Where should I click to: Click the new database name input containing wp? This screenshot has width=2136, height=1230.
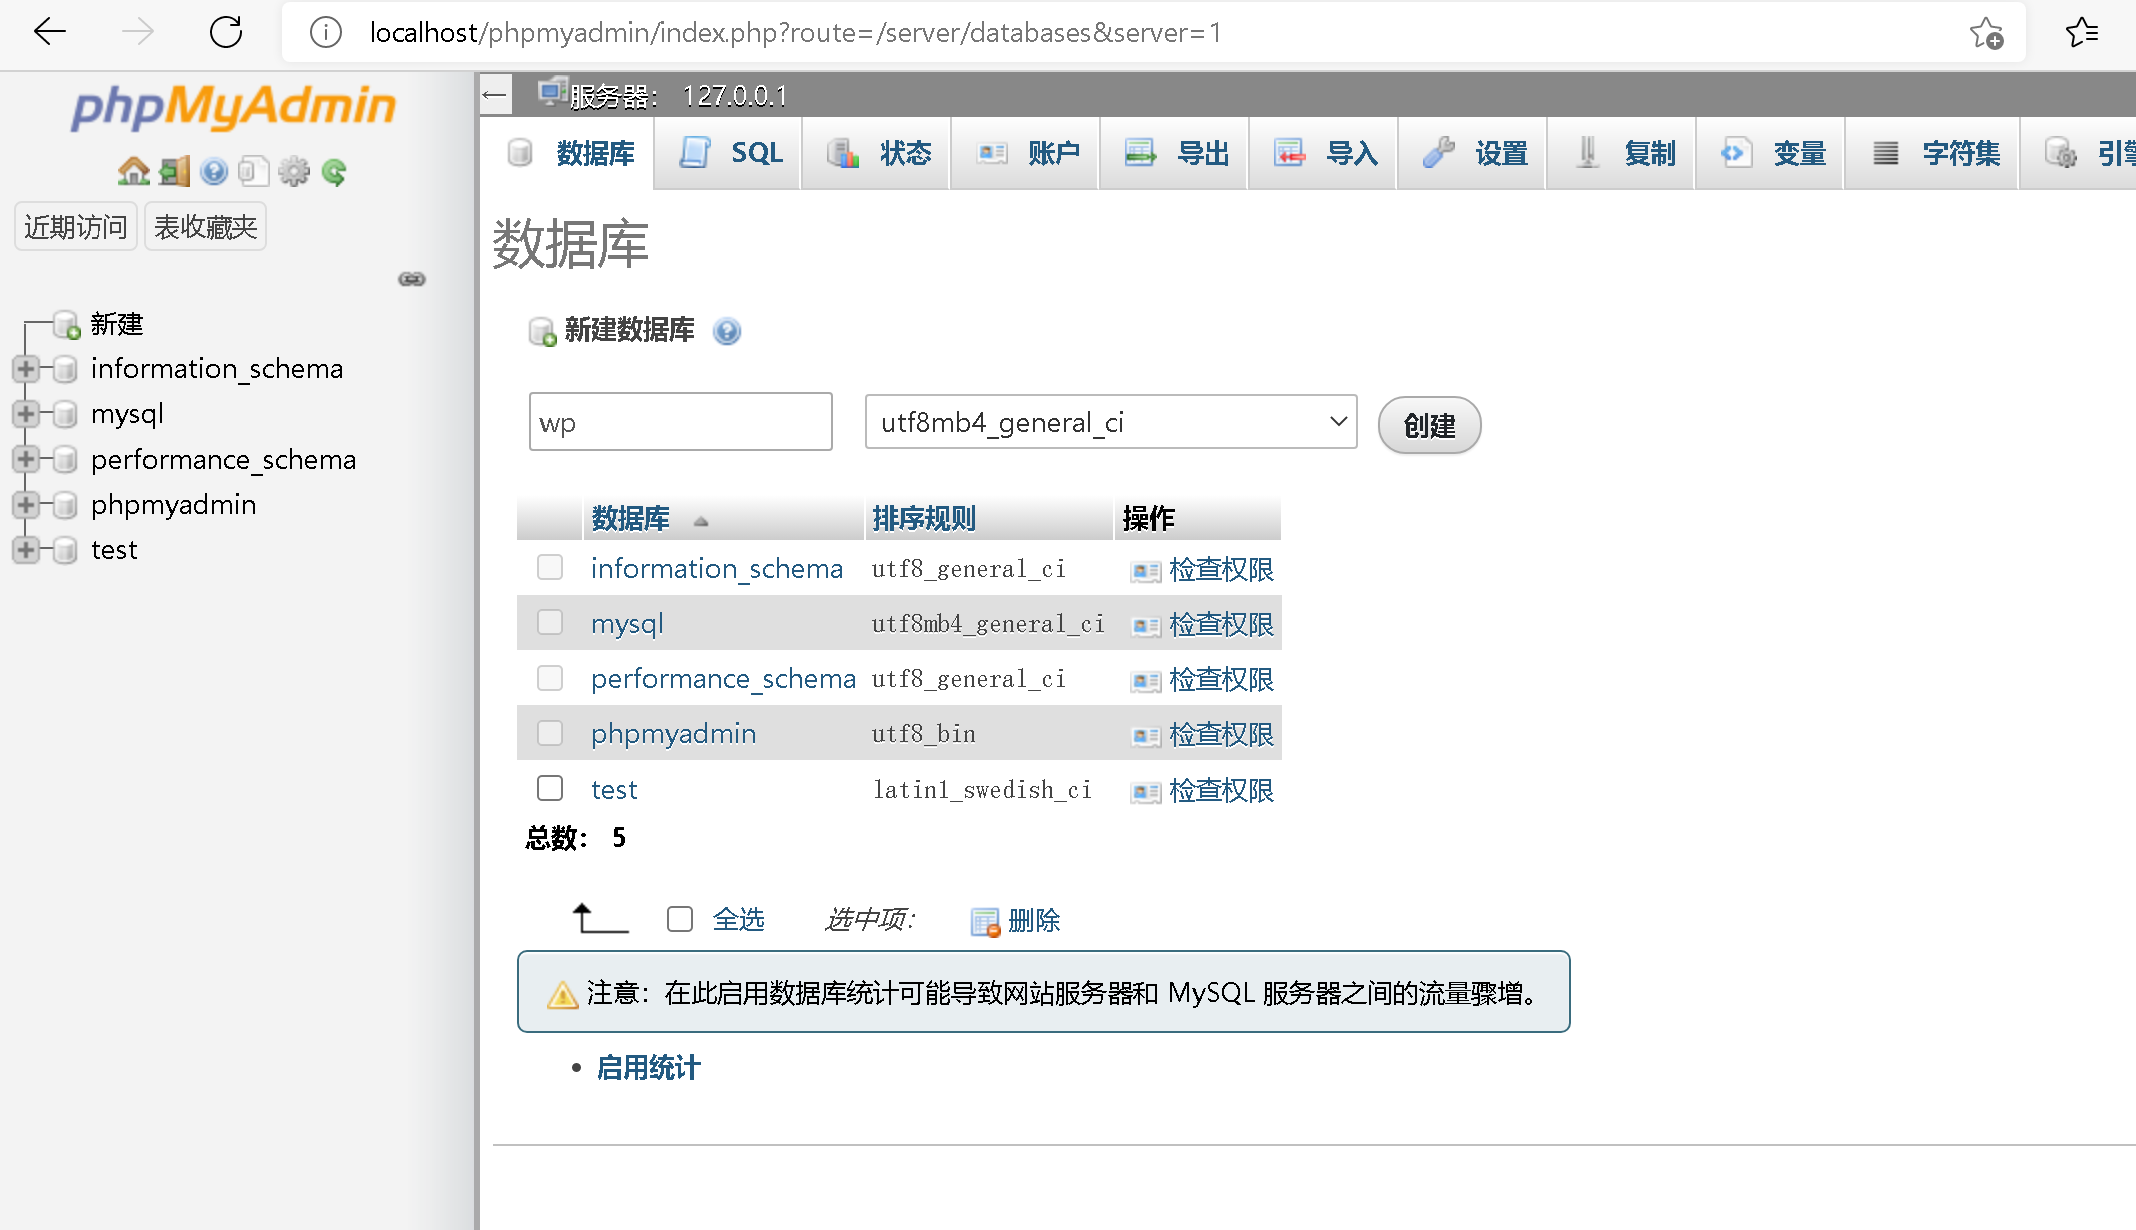680,421
